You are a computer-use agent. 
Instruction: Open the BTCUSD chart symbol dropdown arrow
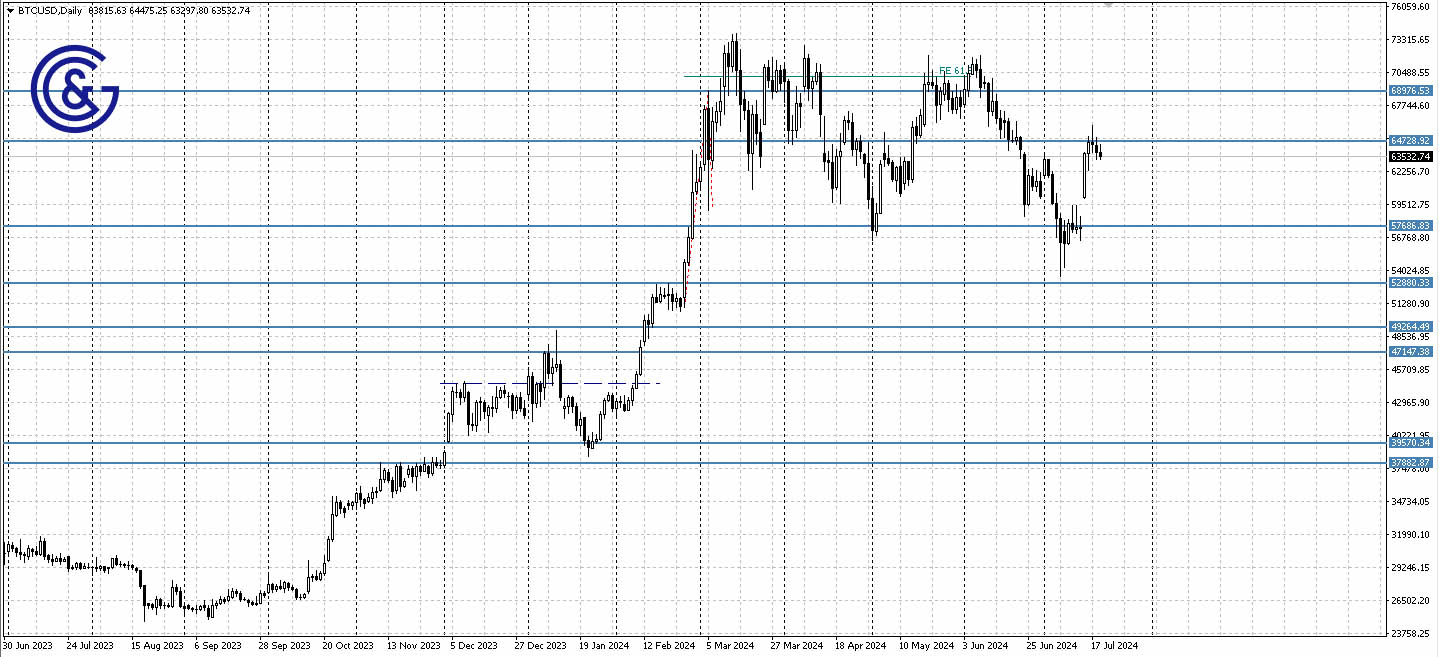(x=11, y=8)
